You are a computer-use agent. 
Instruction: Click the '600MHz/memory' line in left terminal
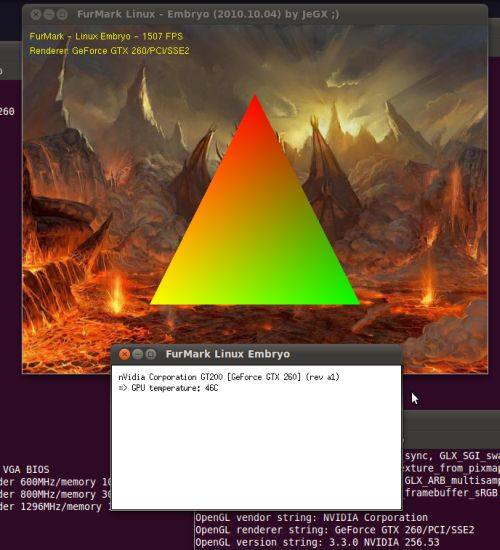point(55,482)
